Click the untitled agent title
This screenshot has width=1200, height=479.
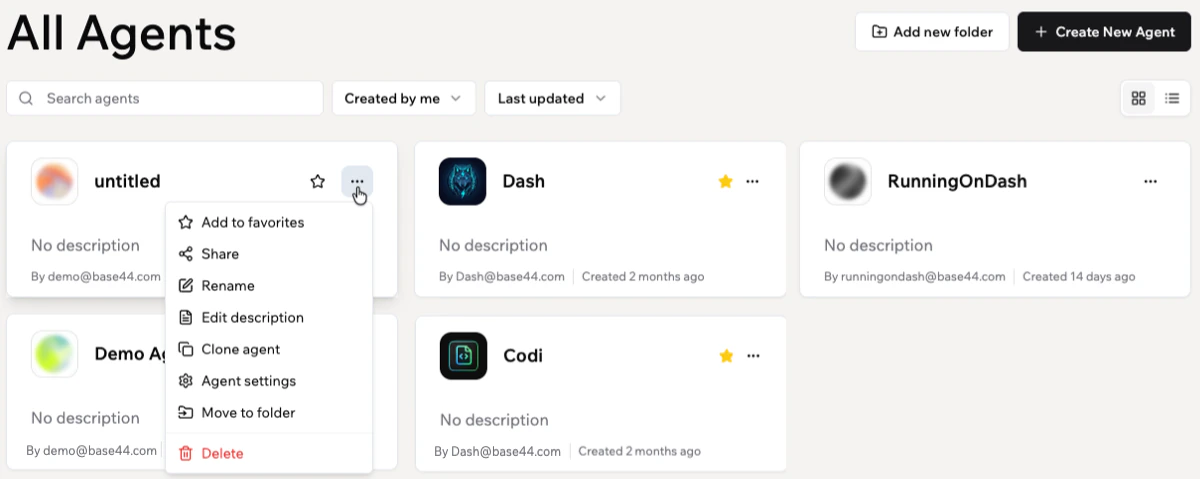coord(127,181)
